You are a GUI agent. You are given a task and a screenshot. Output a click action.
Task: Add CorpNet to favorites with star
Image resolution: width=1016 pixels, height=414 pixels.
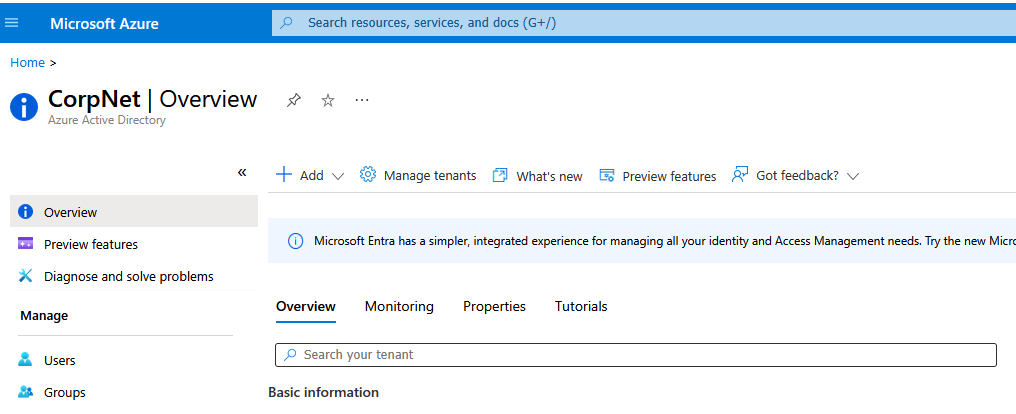[328, 100]
